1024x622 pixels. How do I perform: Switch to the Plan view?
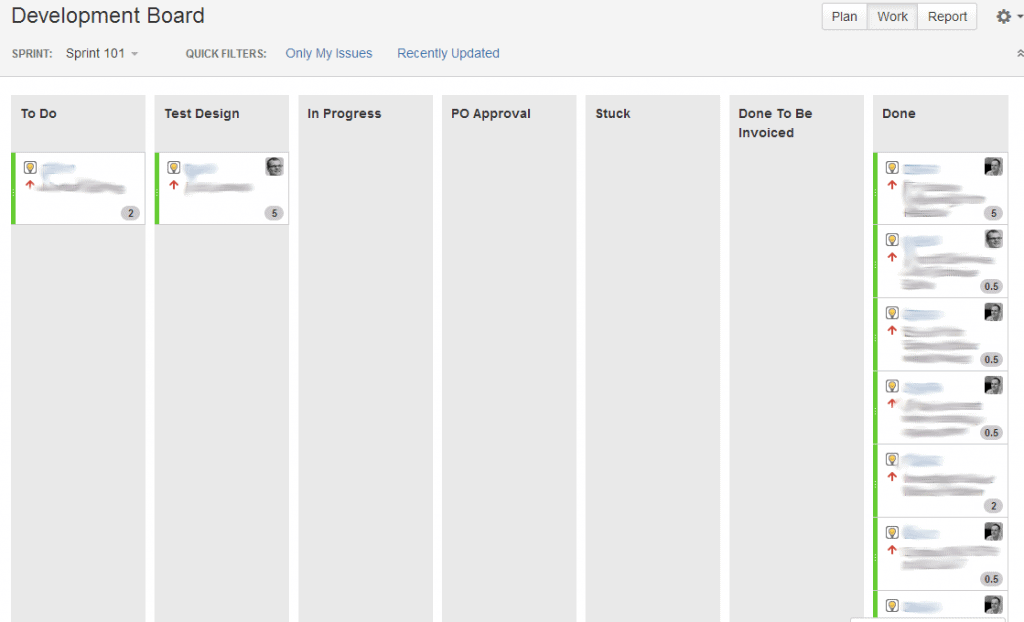pos(844,16)
